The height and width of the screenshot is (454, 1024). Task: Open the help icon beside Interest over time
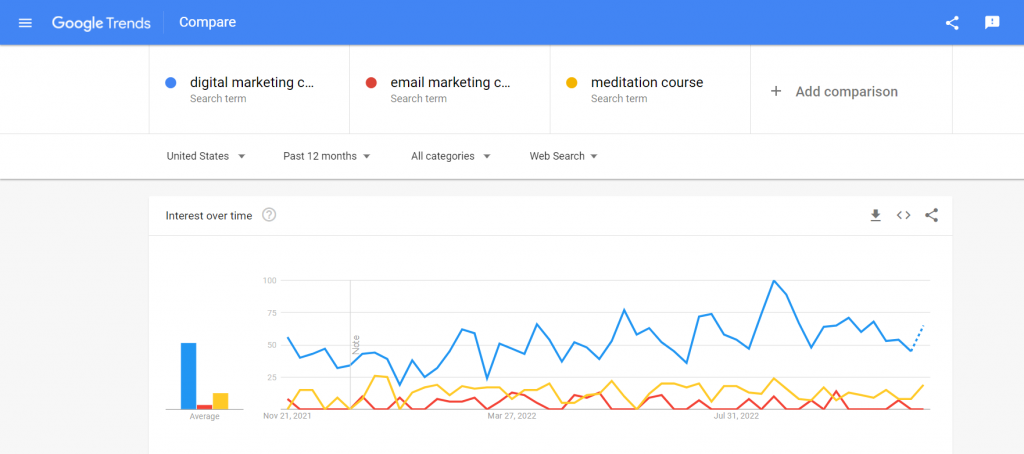click(269, 215)
